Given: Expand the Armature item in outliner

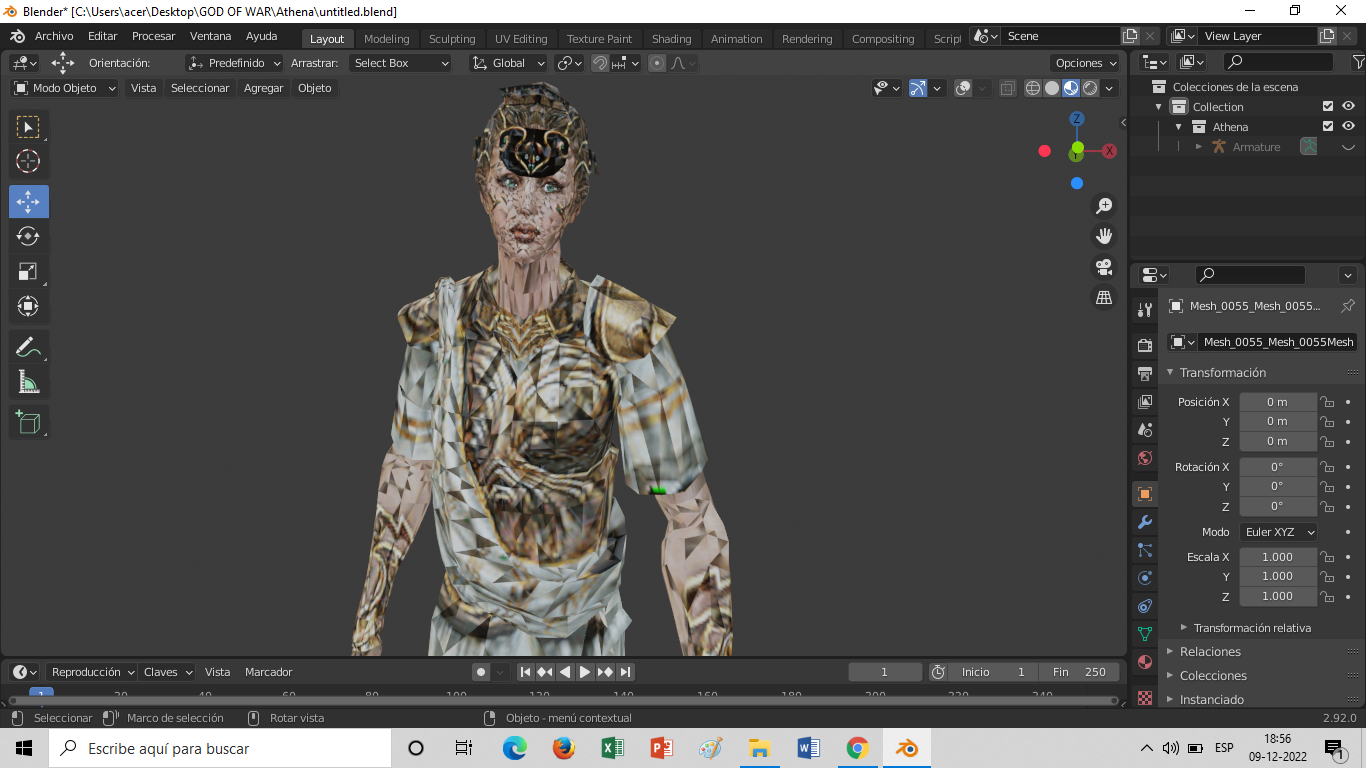Looking at the screenshot, I should click(x=1198, y=147).
